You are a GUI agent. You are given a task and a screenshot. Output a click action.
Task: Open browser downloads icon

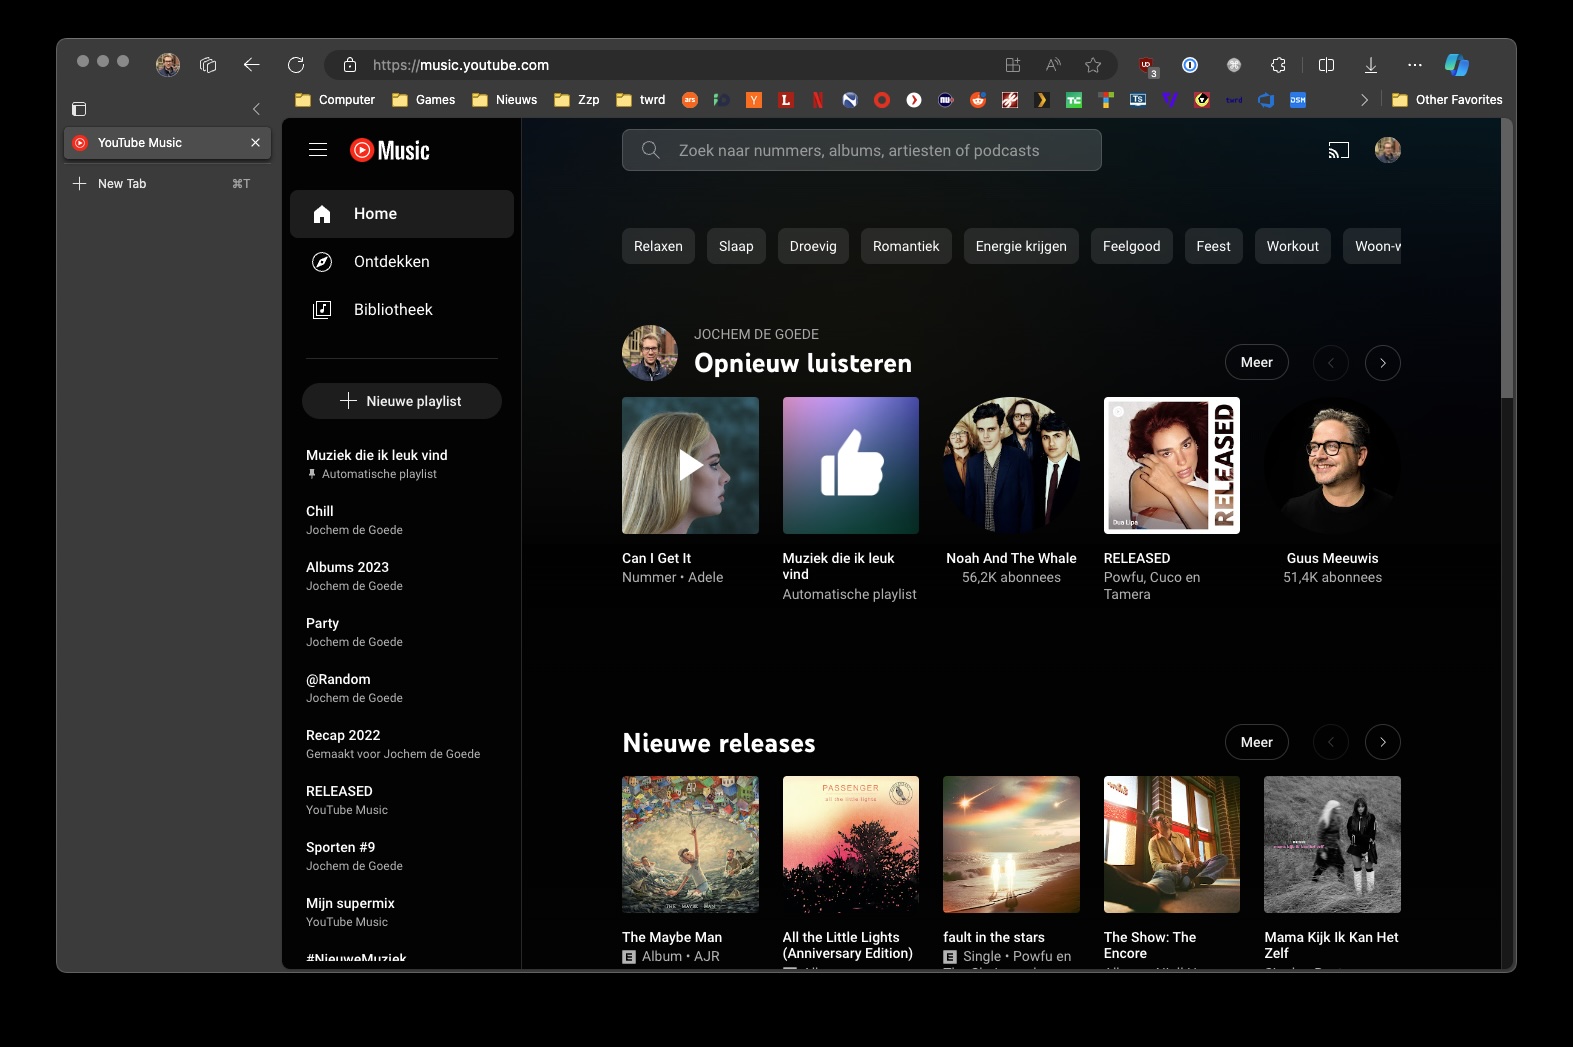click(x=1371, y=65)
